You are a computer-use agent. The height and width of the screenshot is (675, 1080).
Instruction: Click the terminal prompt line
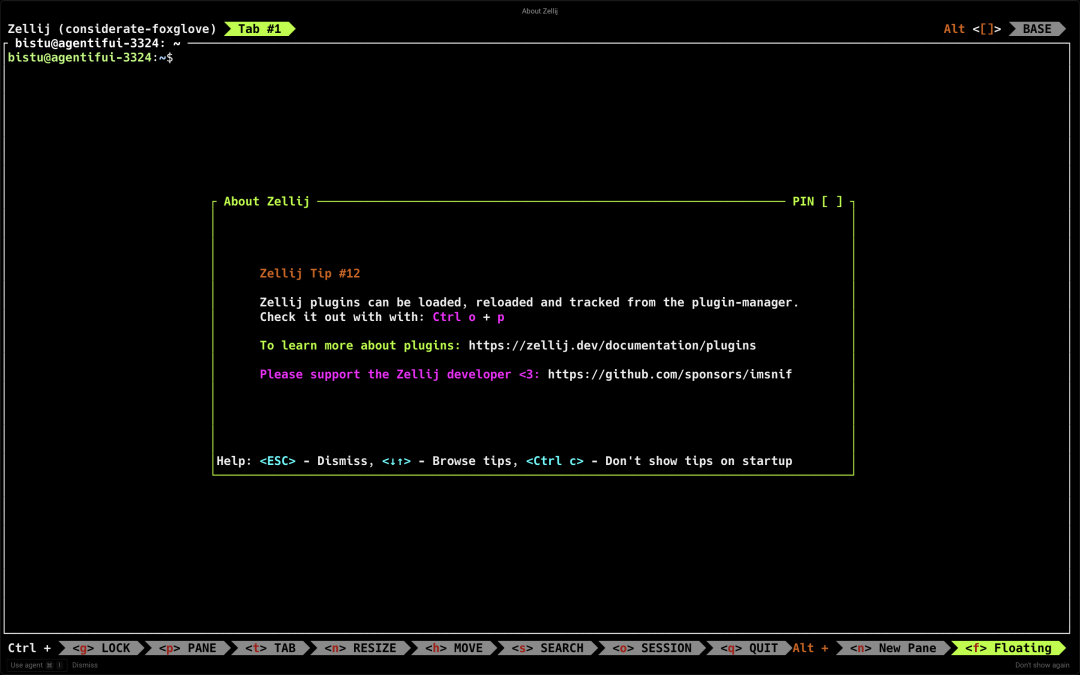point(90,58)
